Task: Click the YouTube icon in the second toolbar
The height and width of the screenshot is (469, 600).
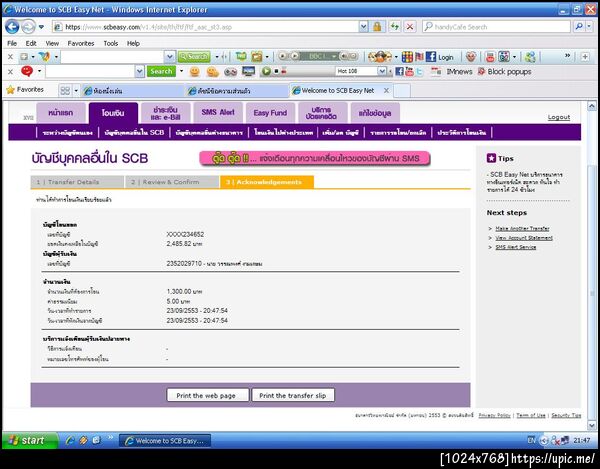Action: 409,71
